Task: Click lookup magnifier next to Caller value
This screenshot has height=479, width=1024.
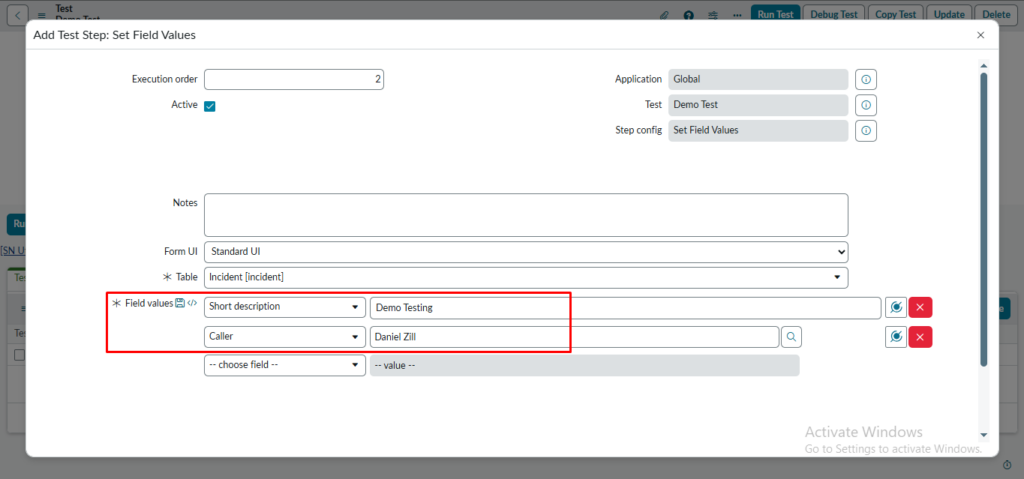Action: pos(790,337)
